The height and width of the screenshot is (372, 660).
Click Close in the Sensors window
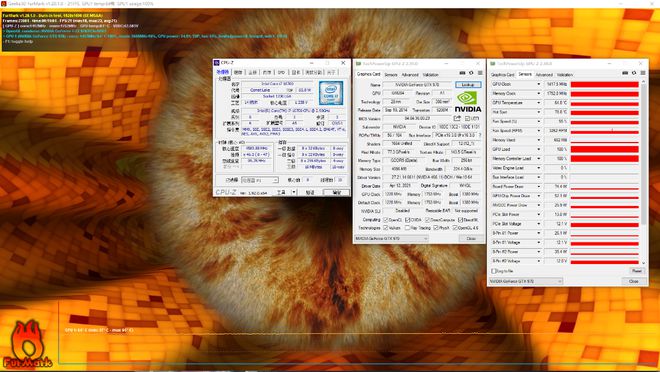(633, 281)
